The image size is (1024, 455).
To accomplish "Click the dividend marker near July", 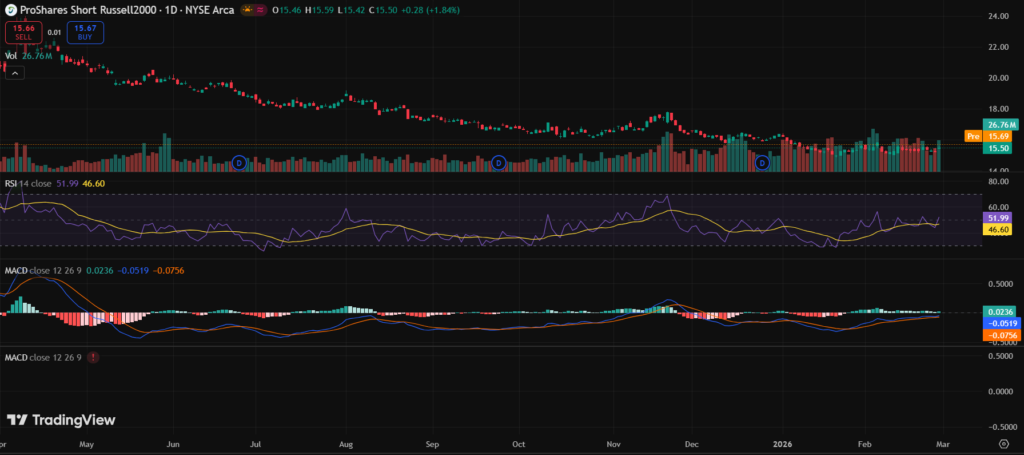I will (x=239, y=162).
